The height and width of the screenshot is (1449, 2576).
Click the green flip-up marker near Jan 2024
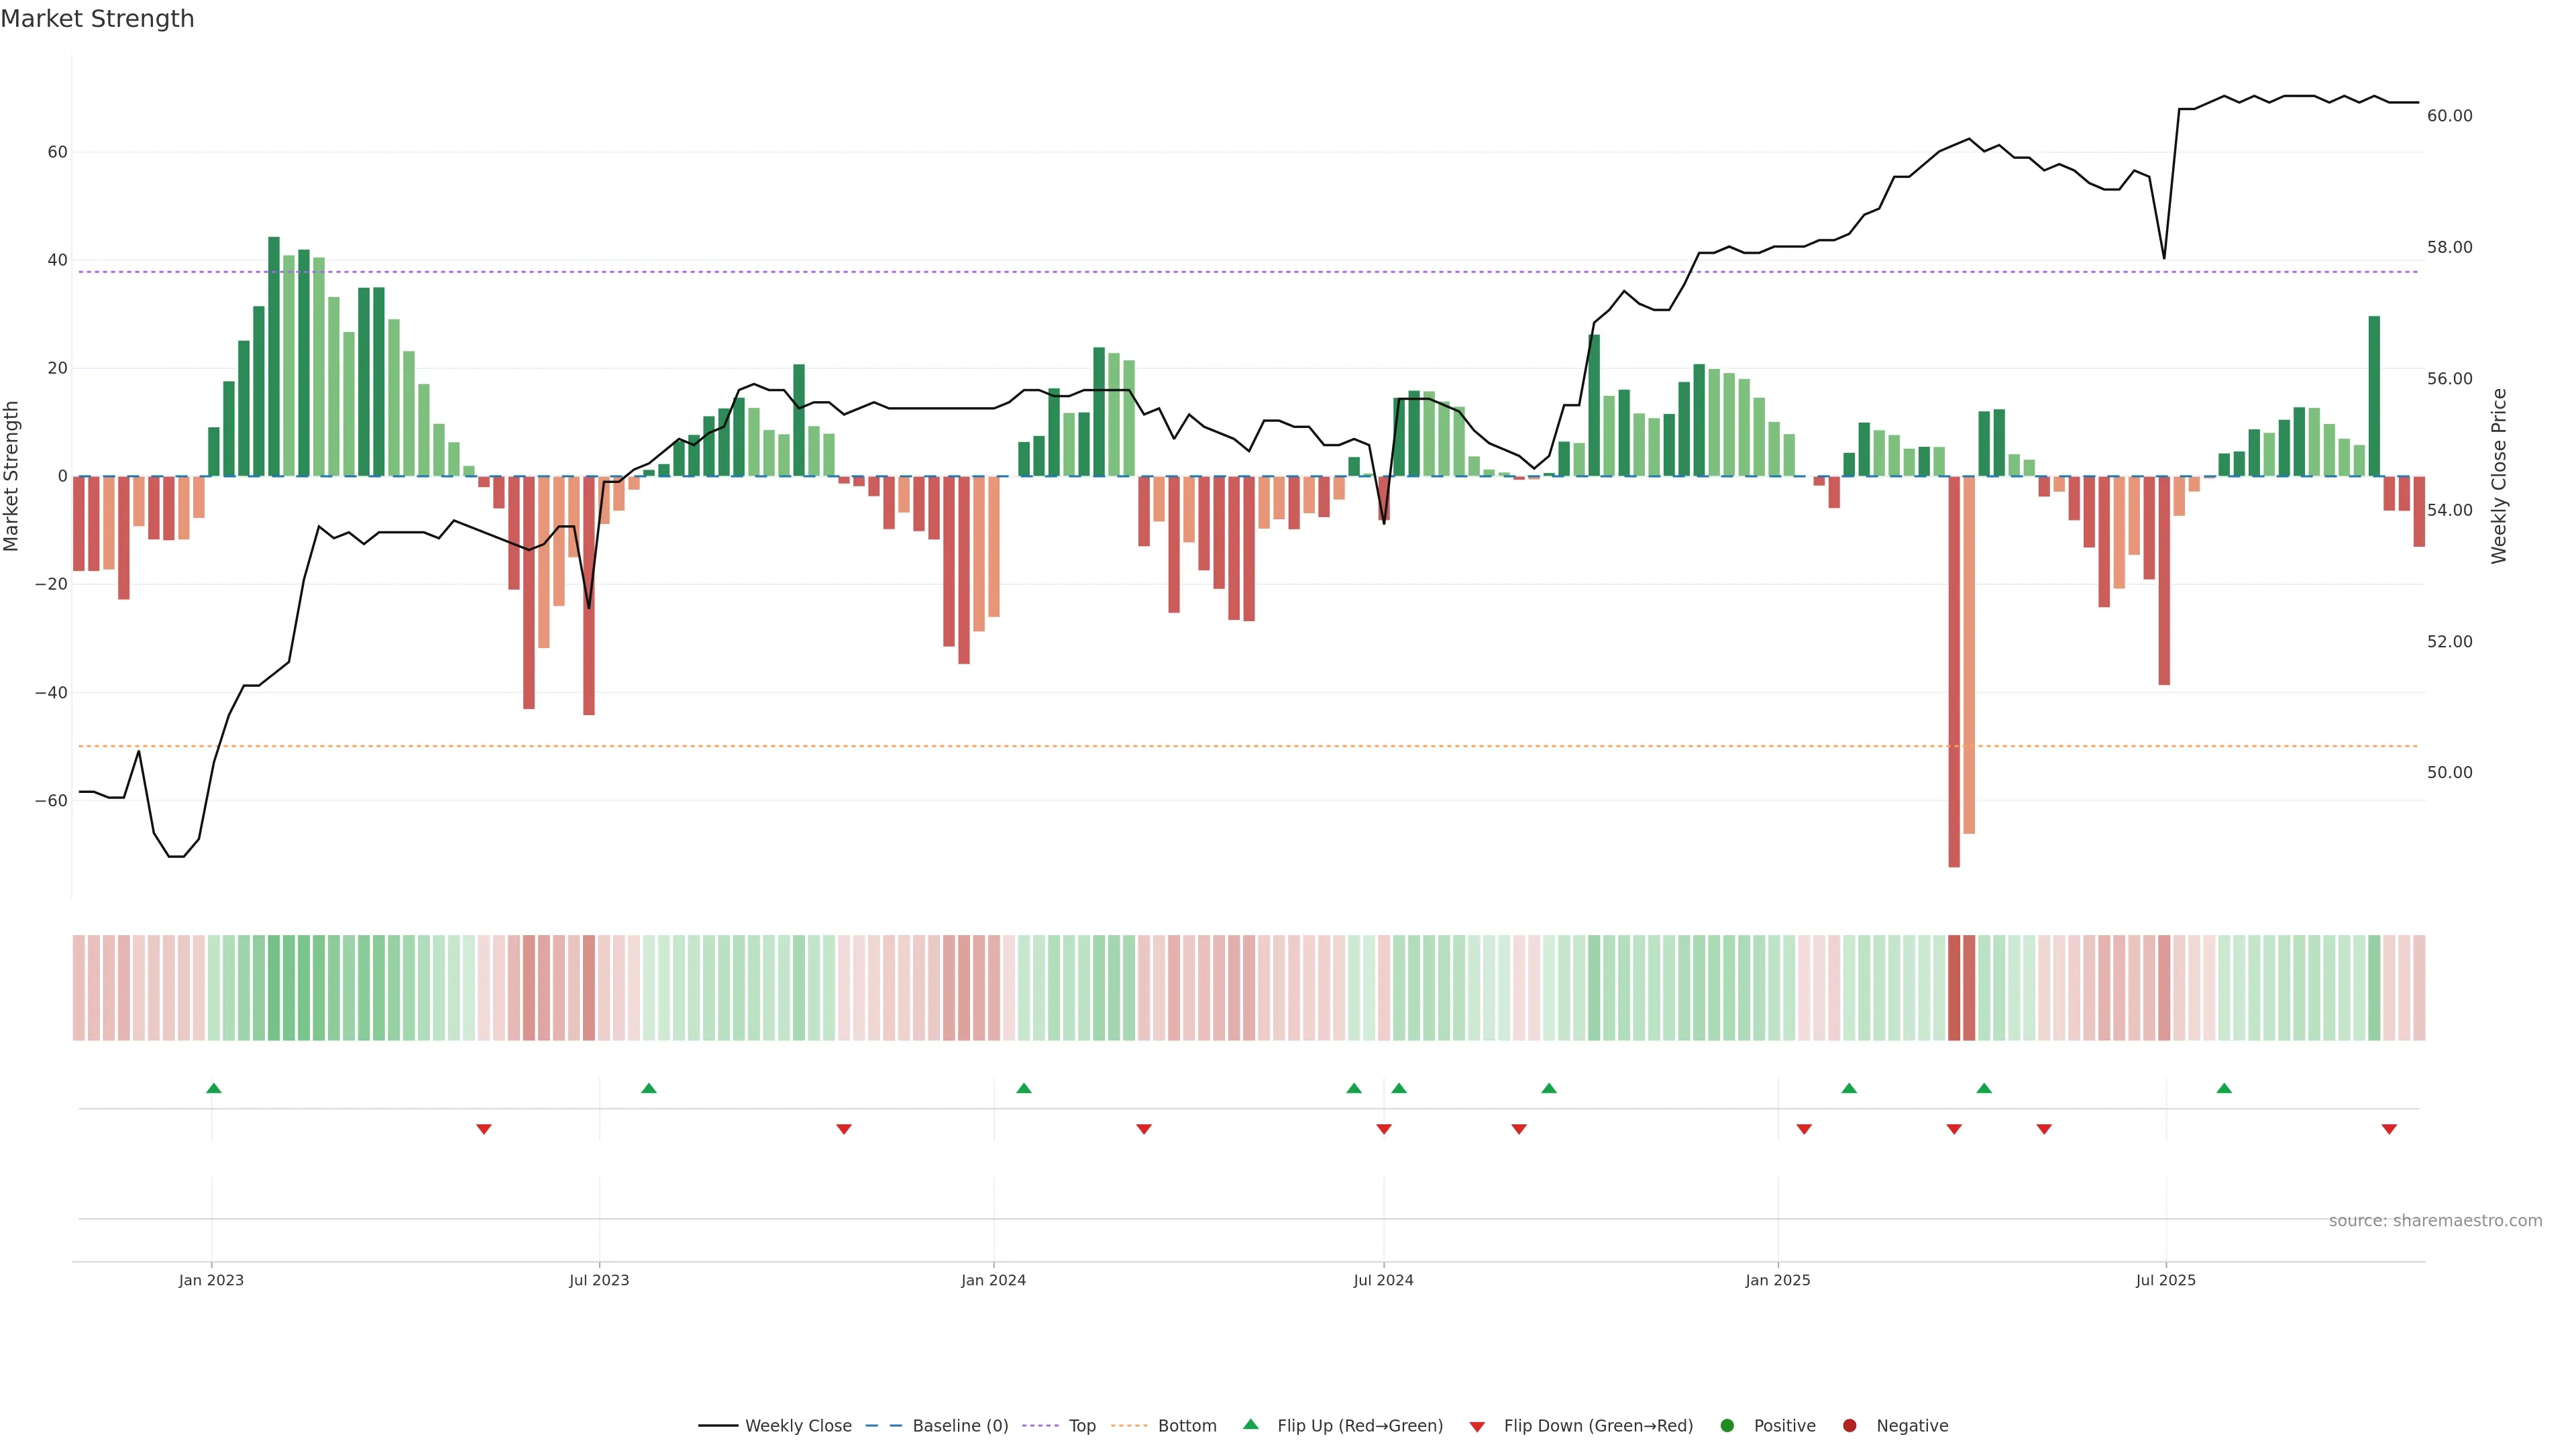[1023, 1088]
